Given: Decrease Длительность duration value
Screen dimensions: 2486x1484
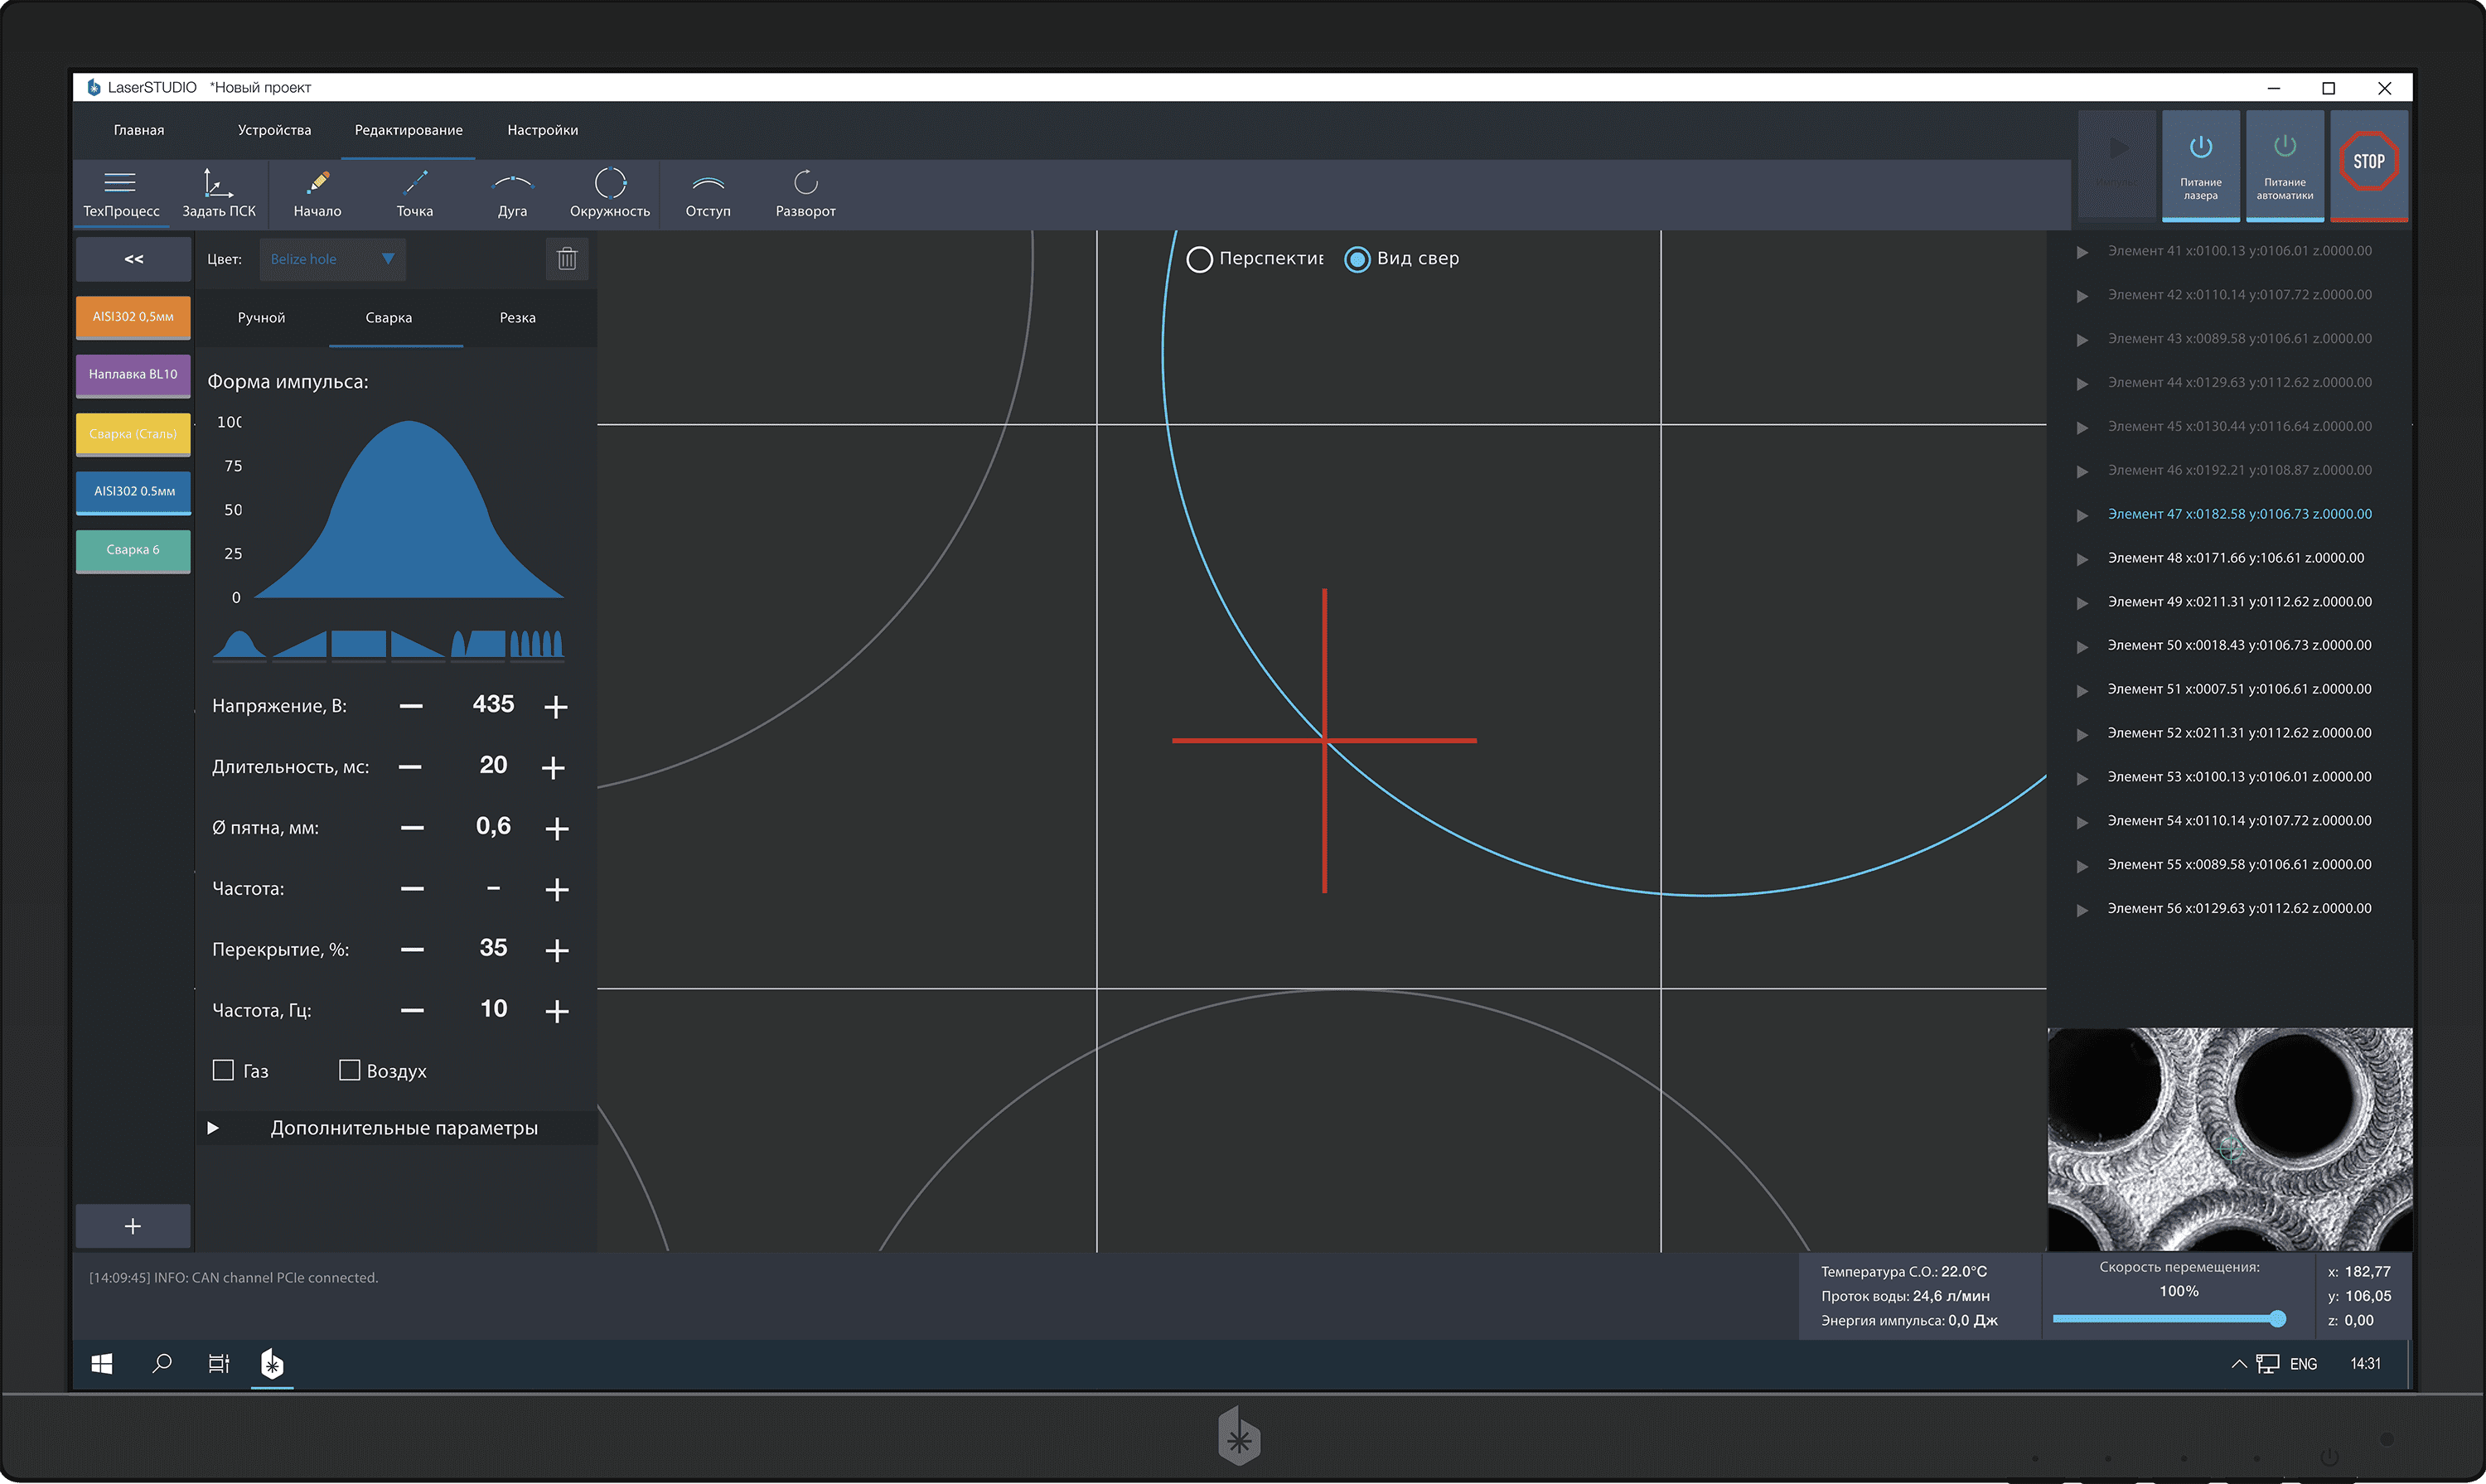Looking at the screenshot, I should click(x=410, y=767).
